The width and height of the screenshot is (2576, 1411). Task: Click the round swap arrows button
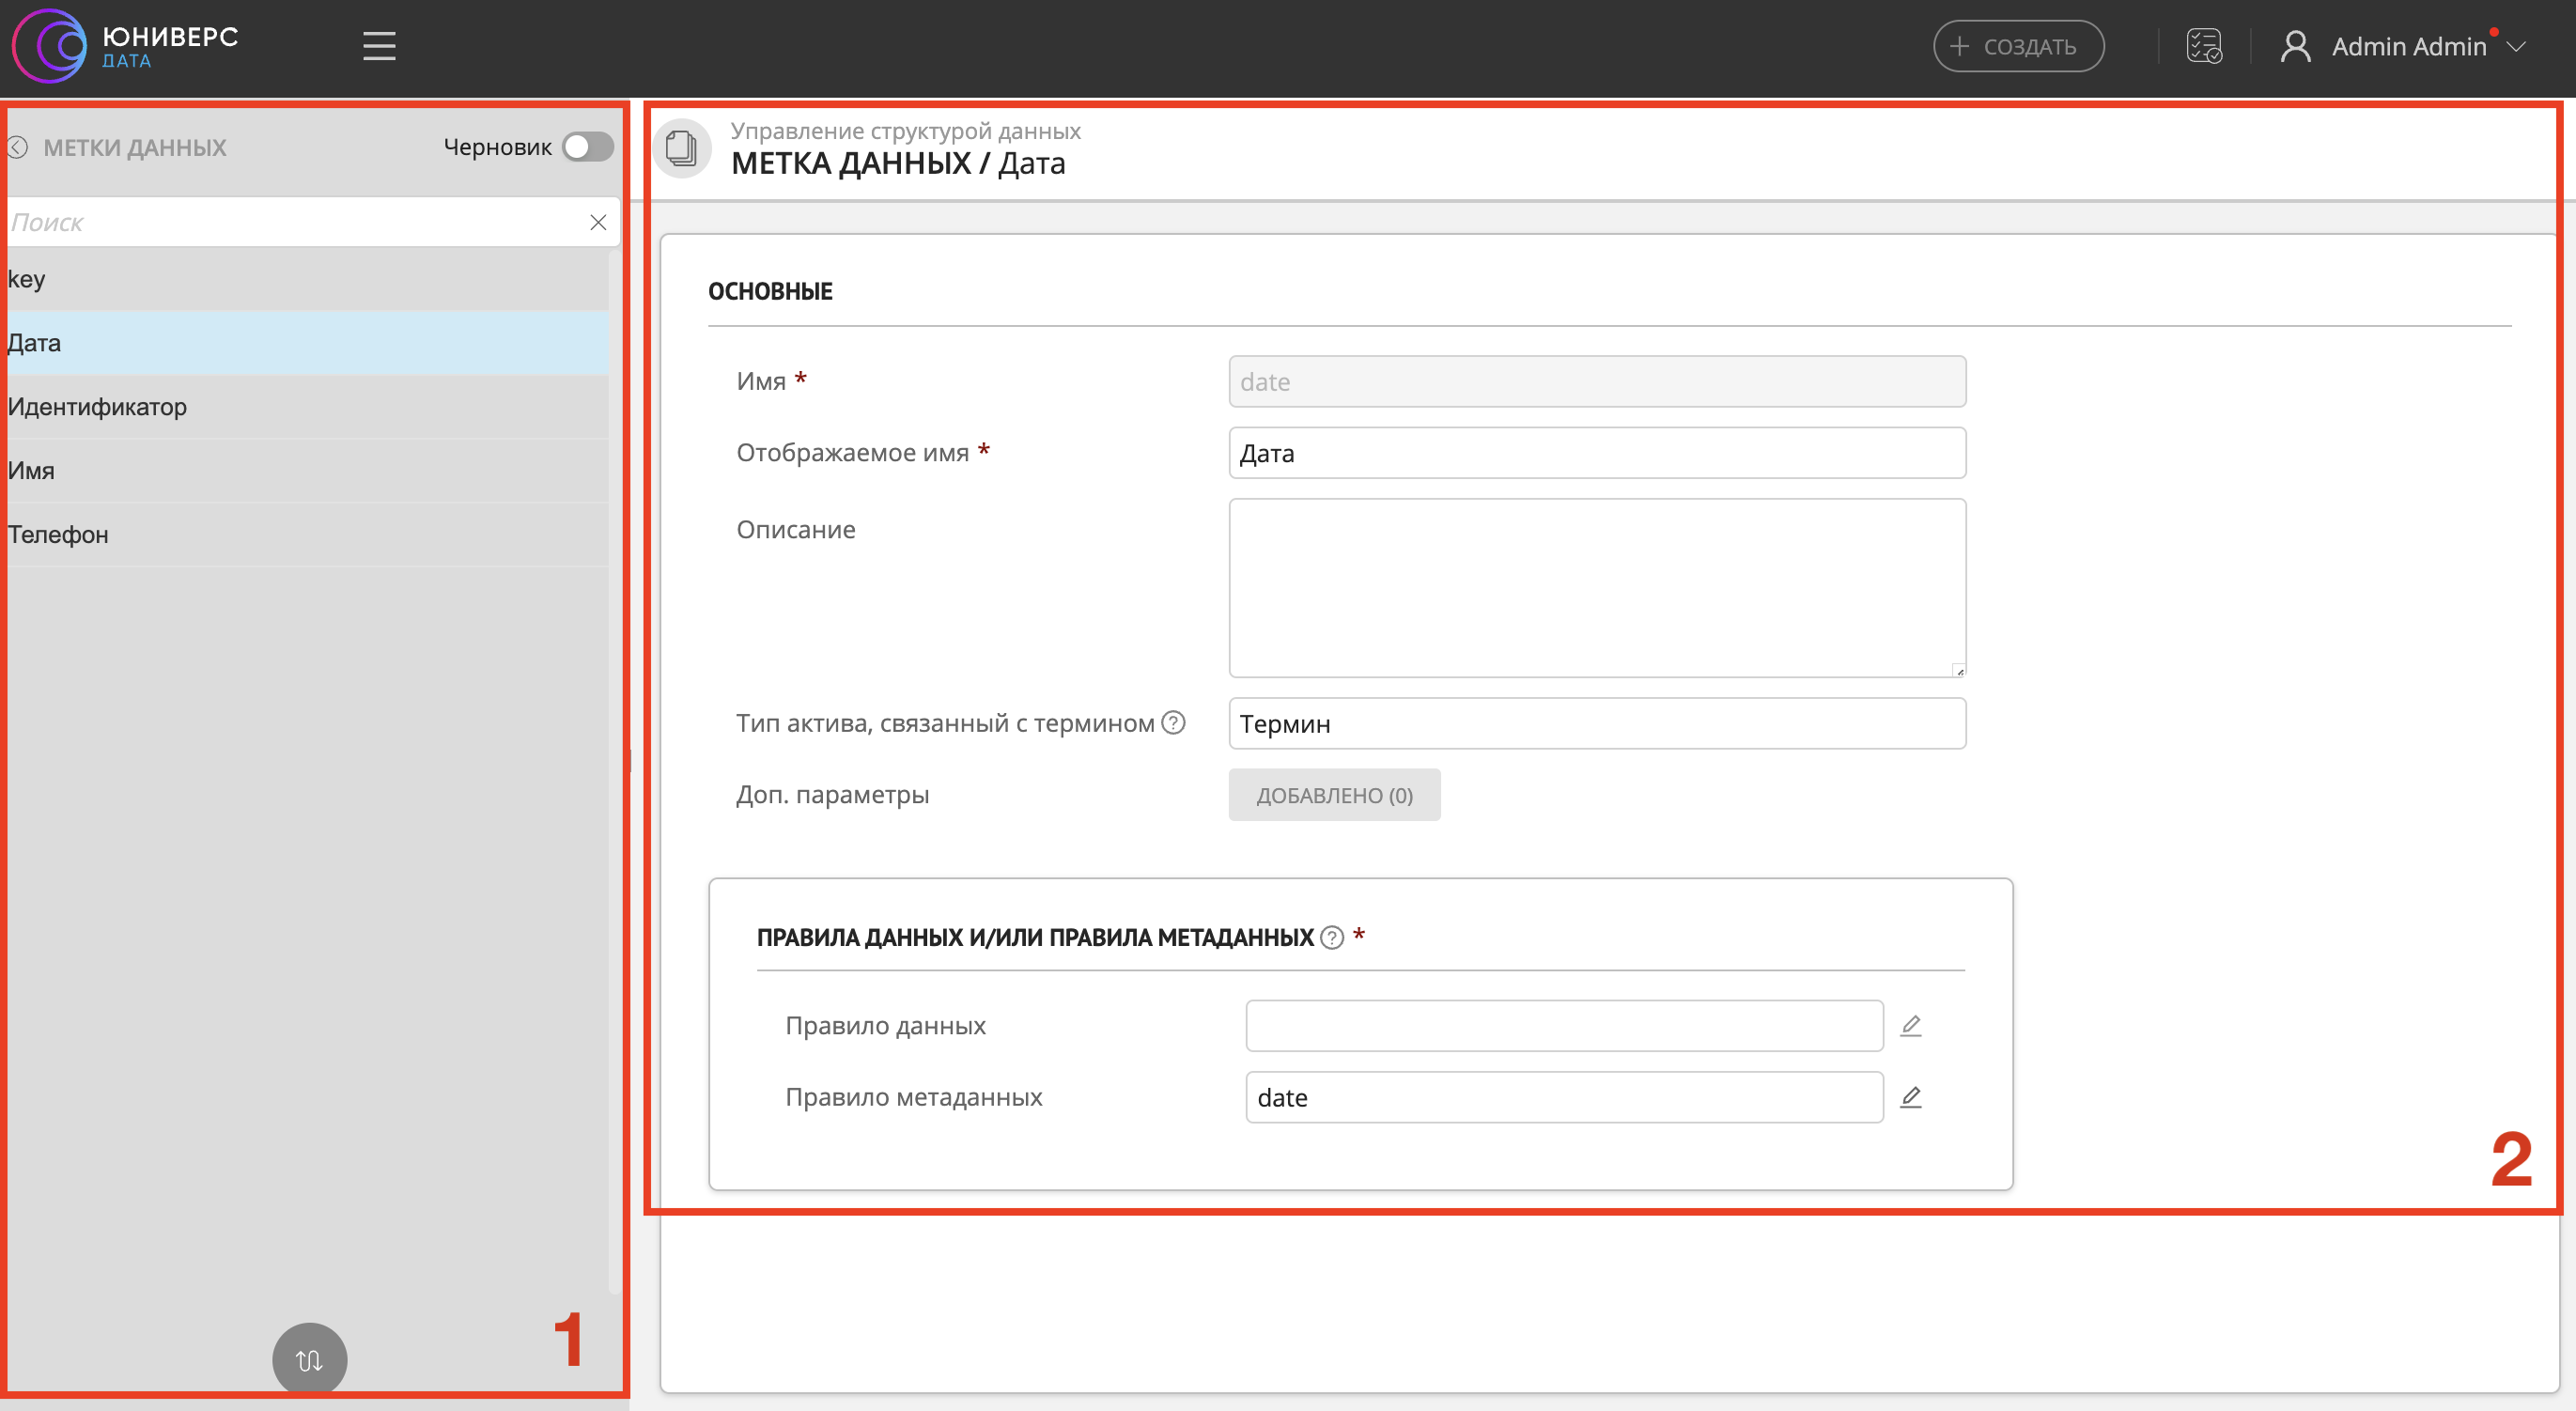pos(309,1359)
